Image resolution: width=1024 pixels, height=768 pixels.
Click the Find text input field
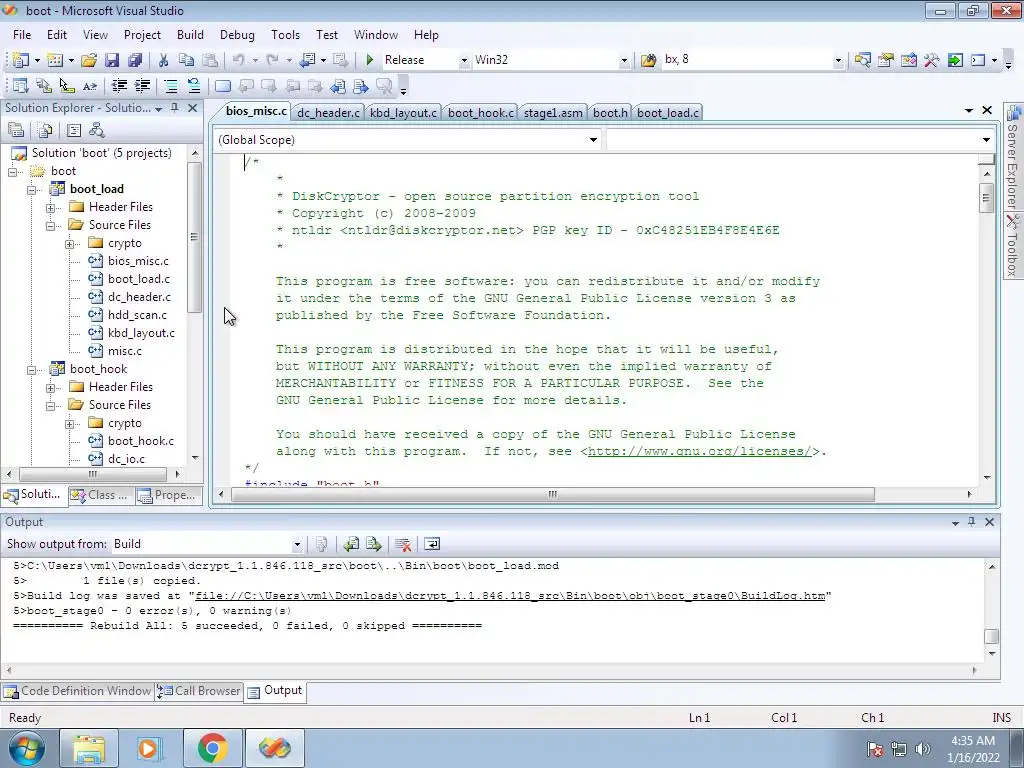coord(746,59)
